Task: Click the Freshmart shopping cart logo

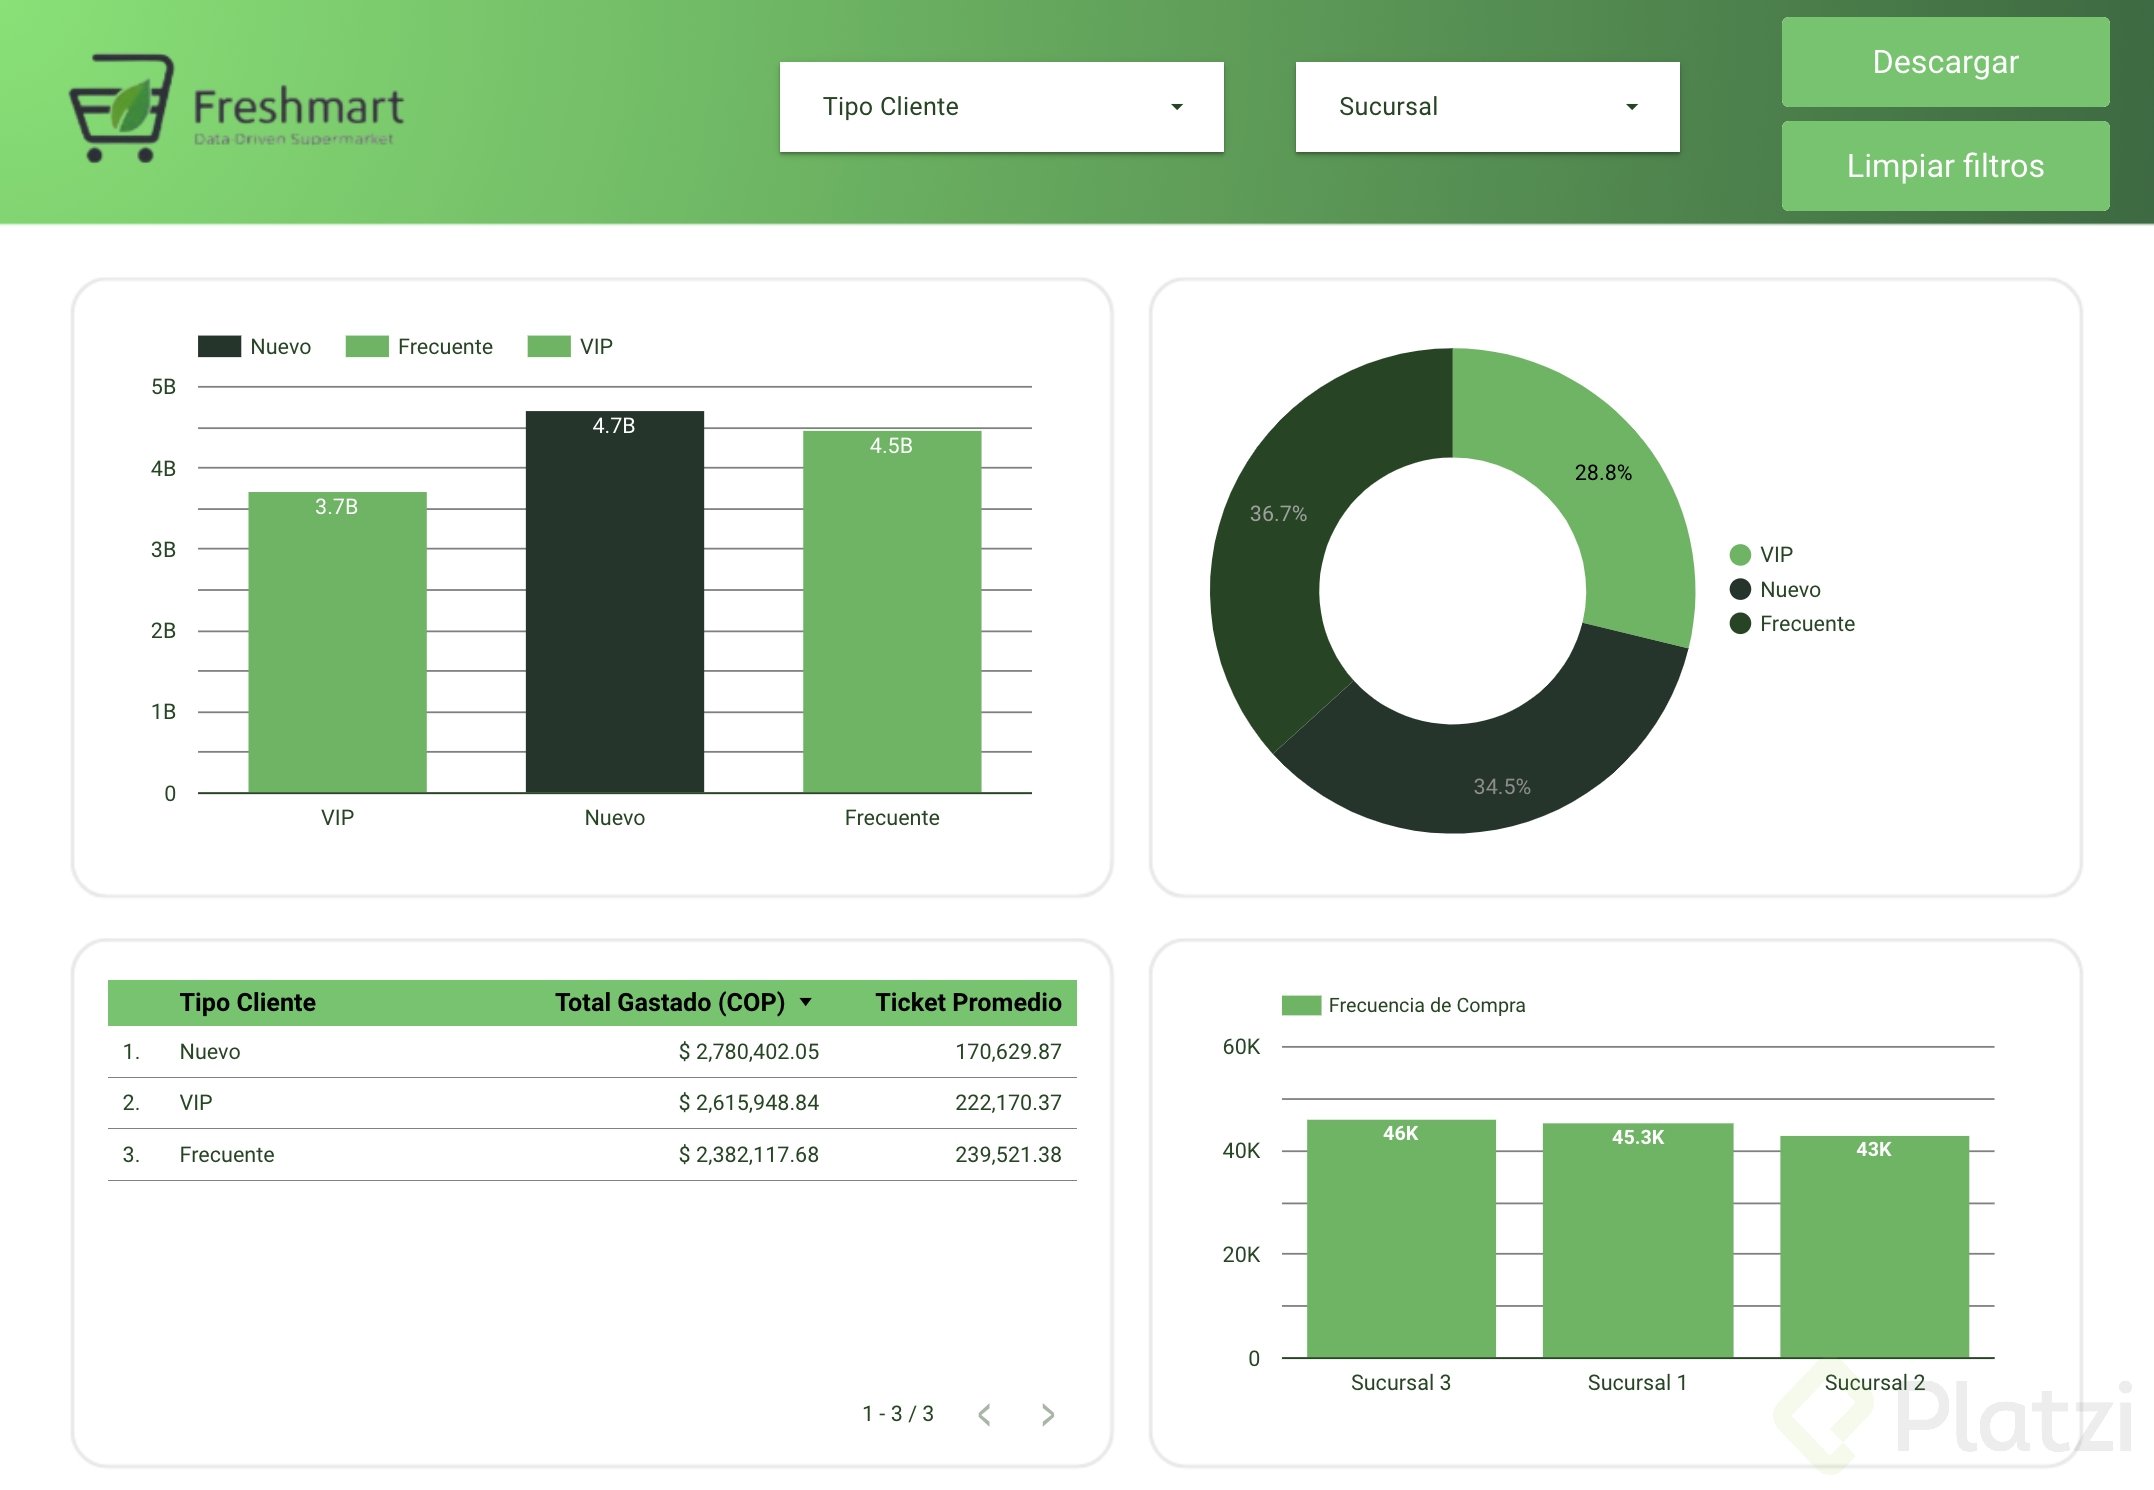Action: click(x=122, y=108)
